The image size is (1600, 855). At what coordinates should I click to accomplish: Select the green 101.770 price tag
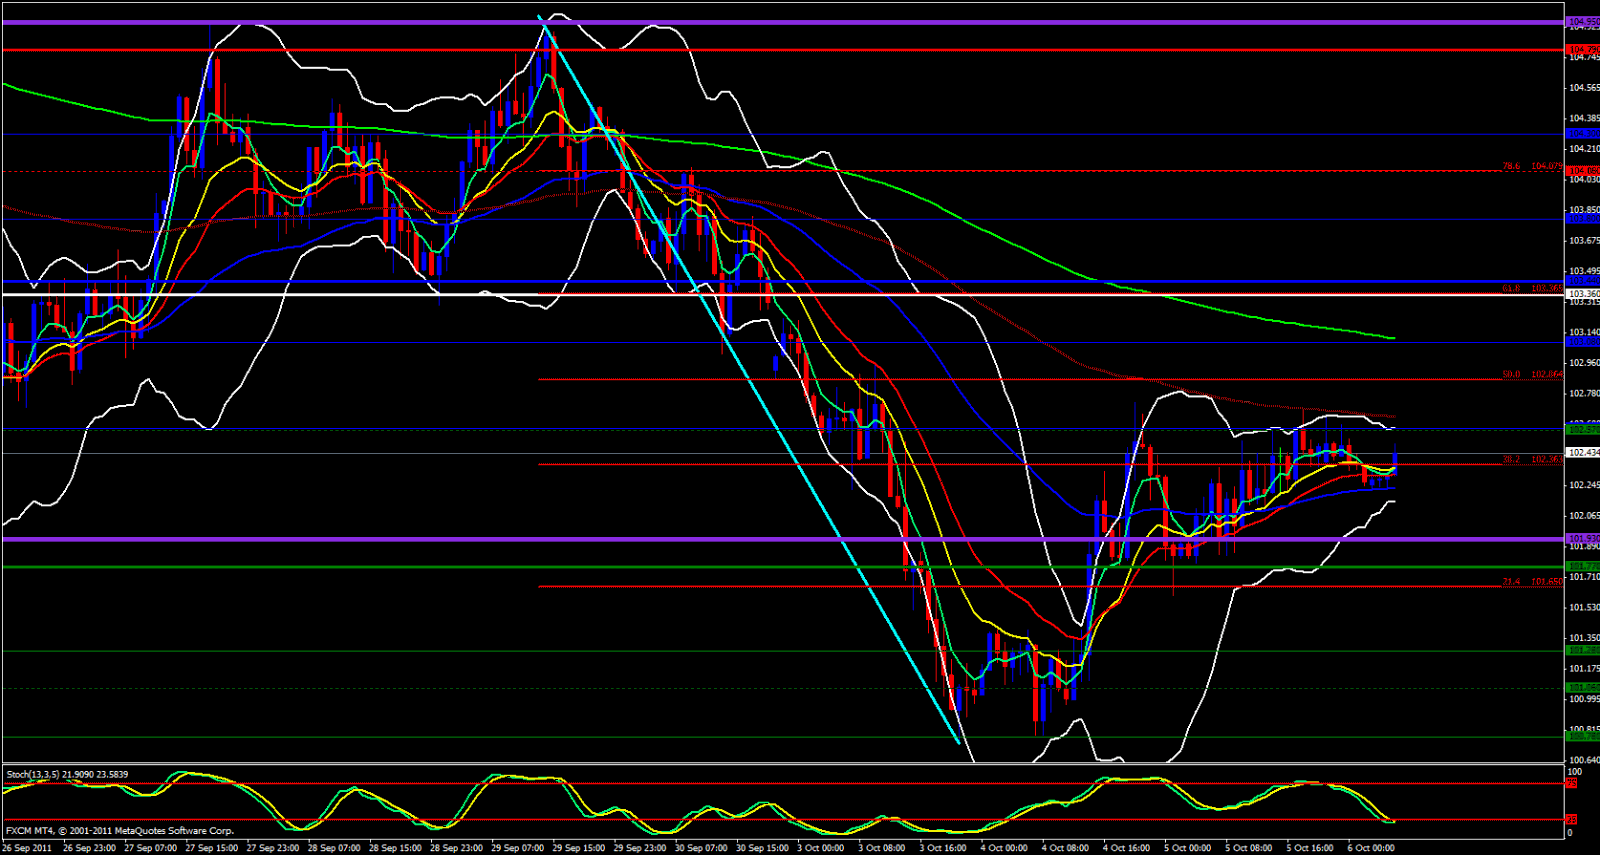(x=1583, y=567)
